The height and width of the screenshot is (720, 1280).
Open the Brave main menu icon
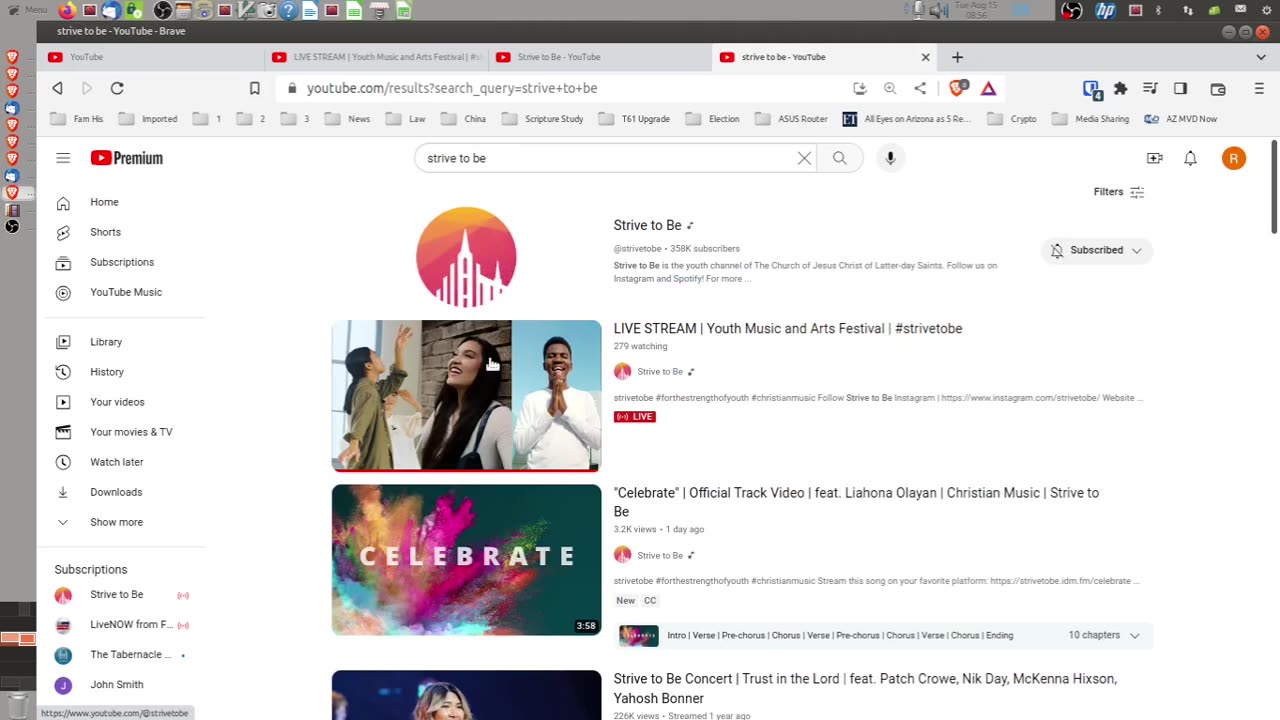[x=1259, y=88]
